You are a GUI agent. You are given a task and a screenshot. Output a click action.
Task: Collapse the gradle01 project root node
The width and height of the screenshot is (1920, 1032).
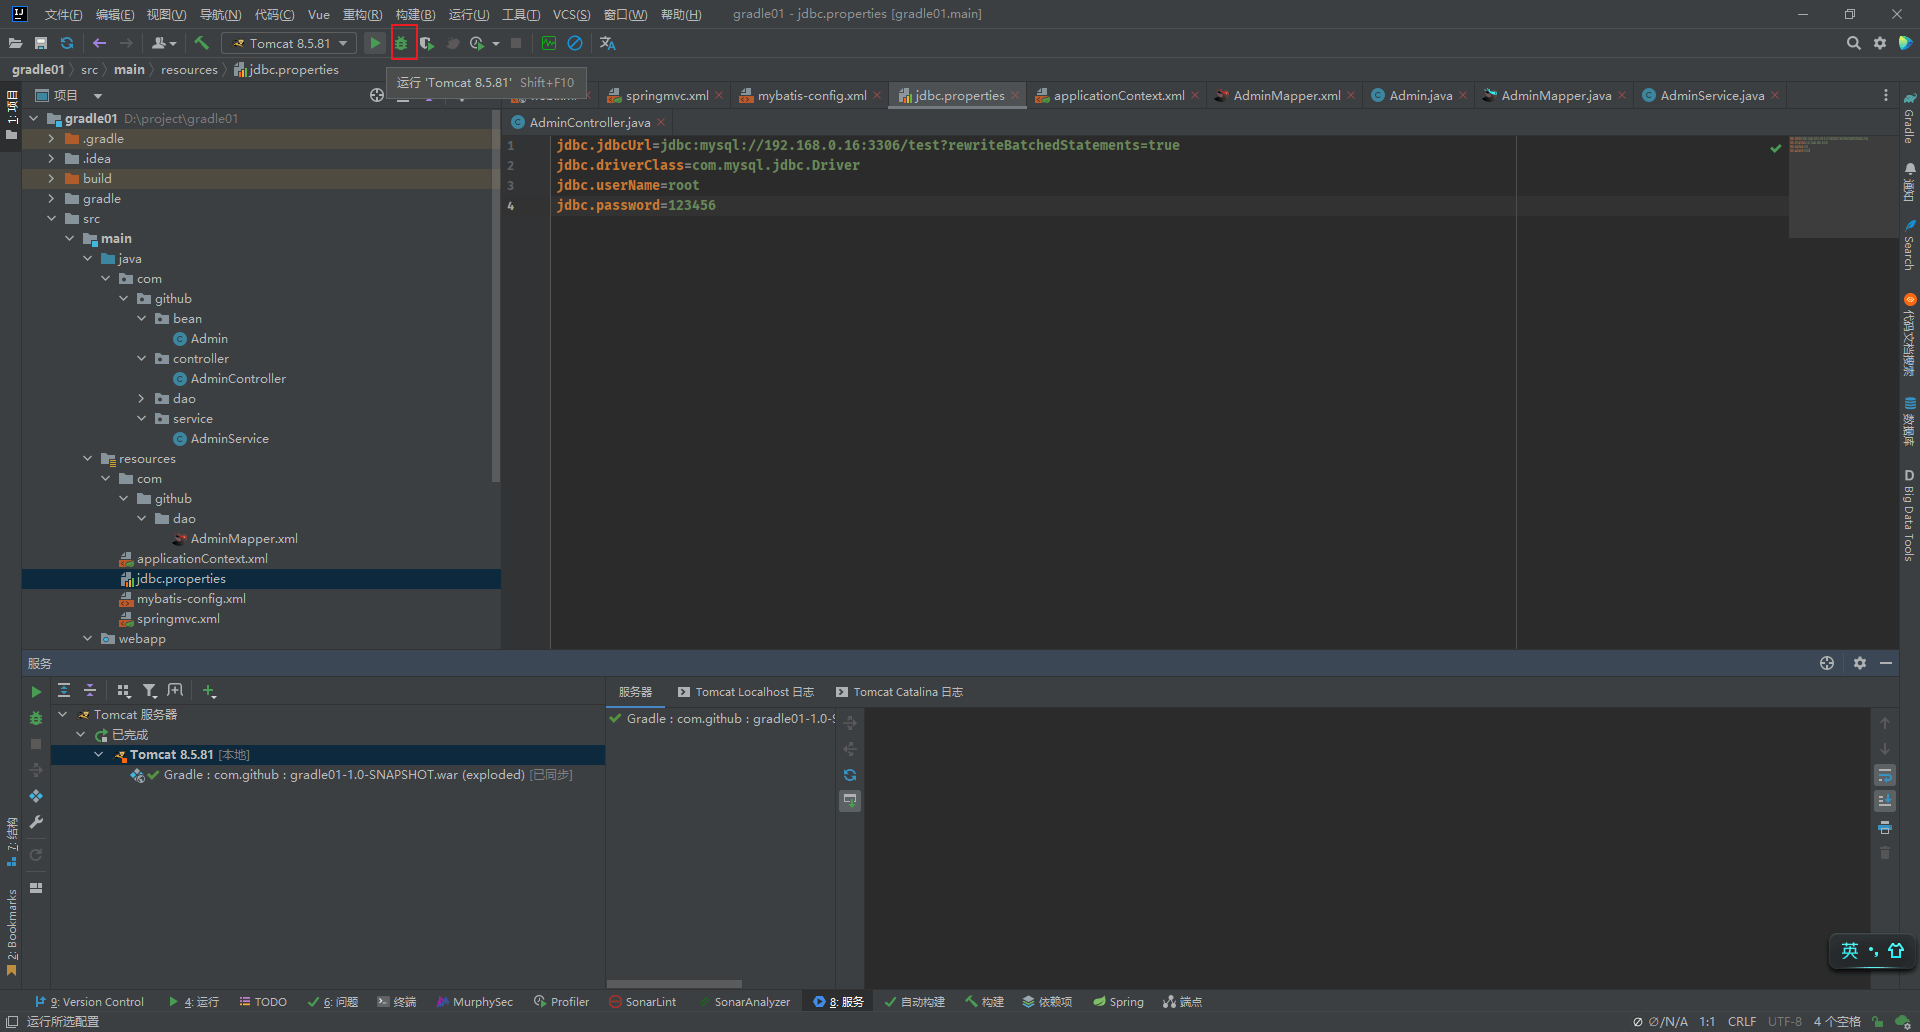pyautogui.click(x=33, y=119)
